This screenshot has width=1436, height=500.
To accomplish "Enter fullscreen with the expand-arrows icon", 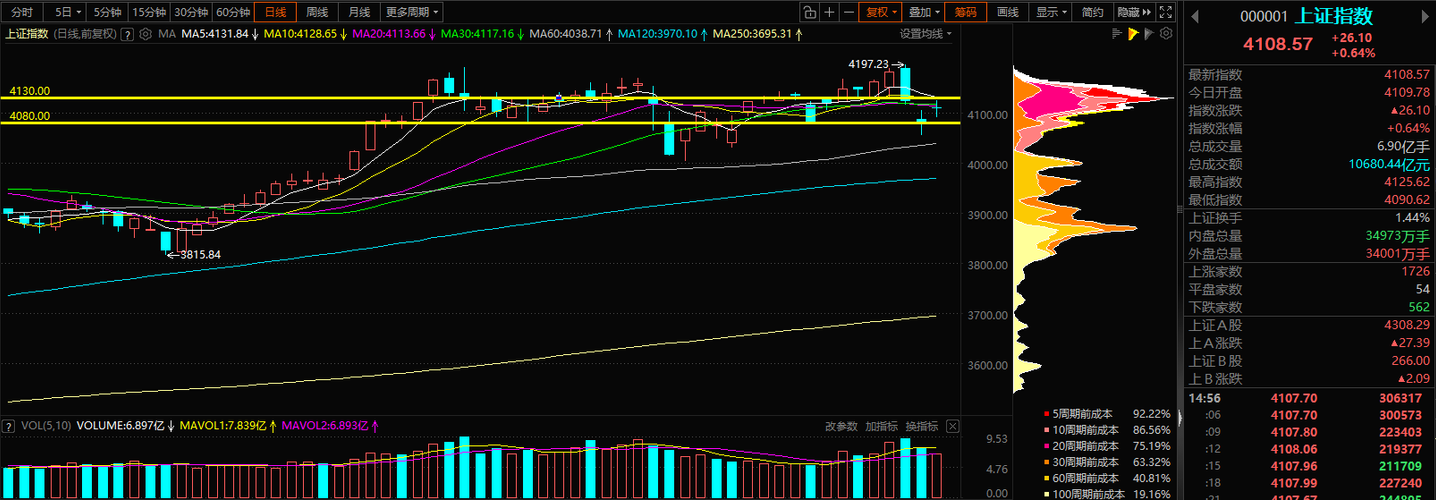I will coord(1165,12).
